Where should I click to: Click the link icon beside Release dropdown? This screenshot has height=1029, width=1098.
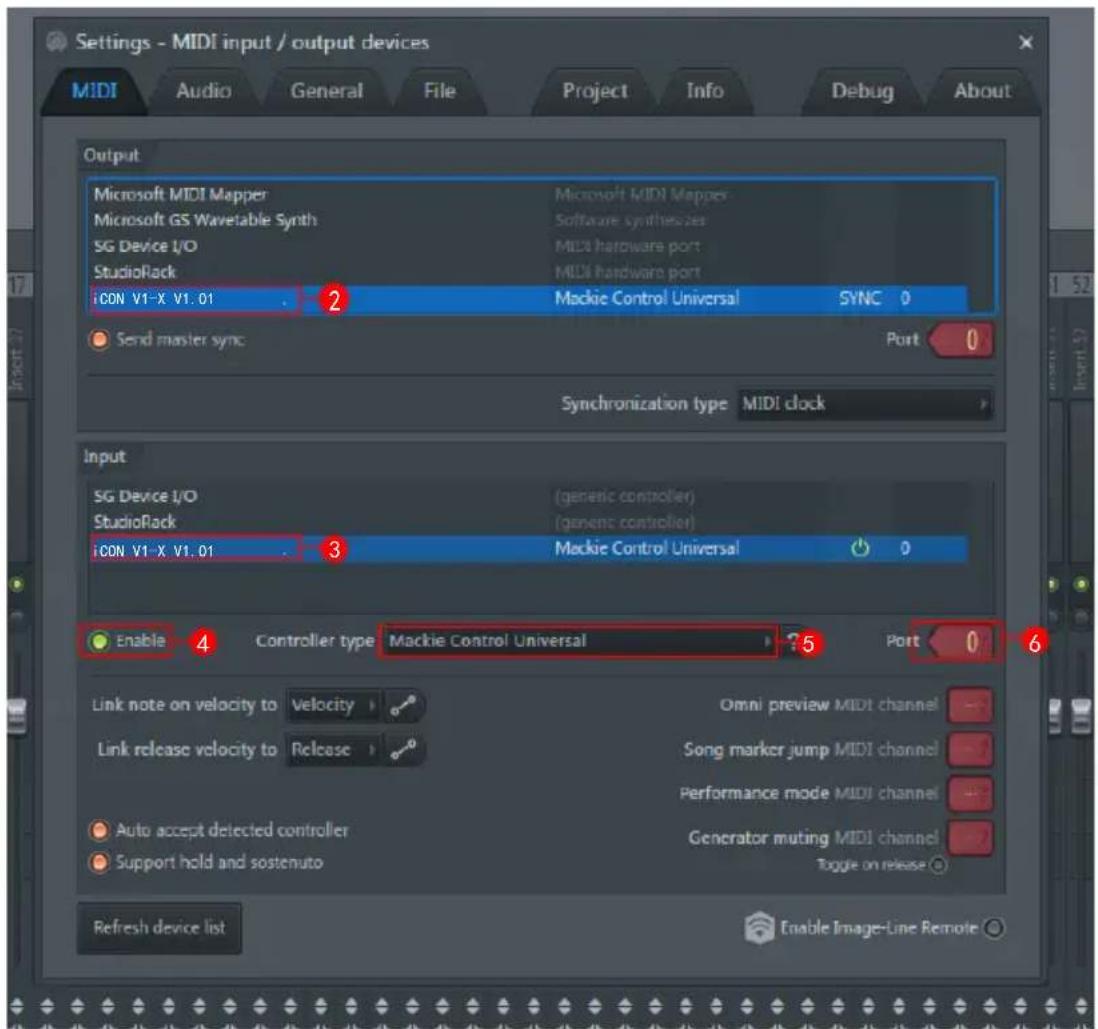[x=403, y=750]
